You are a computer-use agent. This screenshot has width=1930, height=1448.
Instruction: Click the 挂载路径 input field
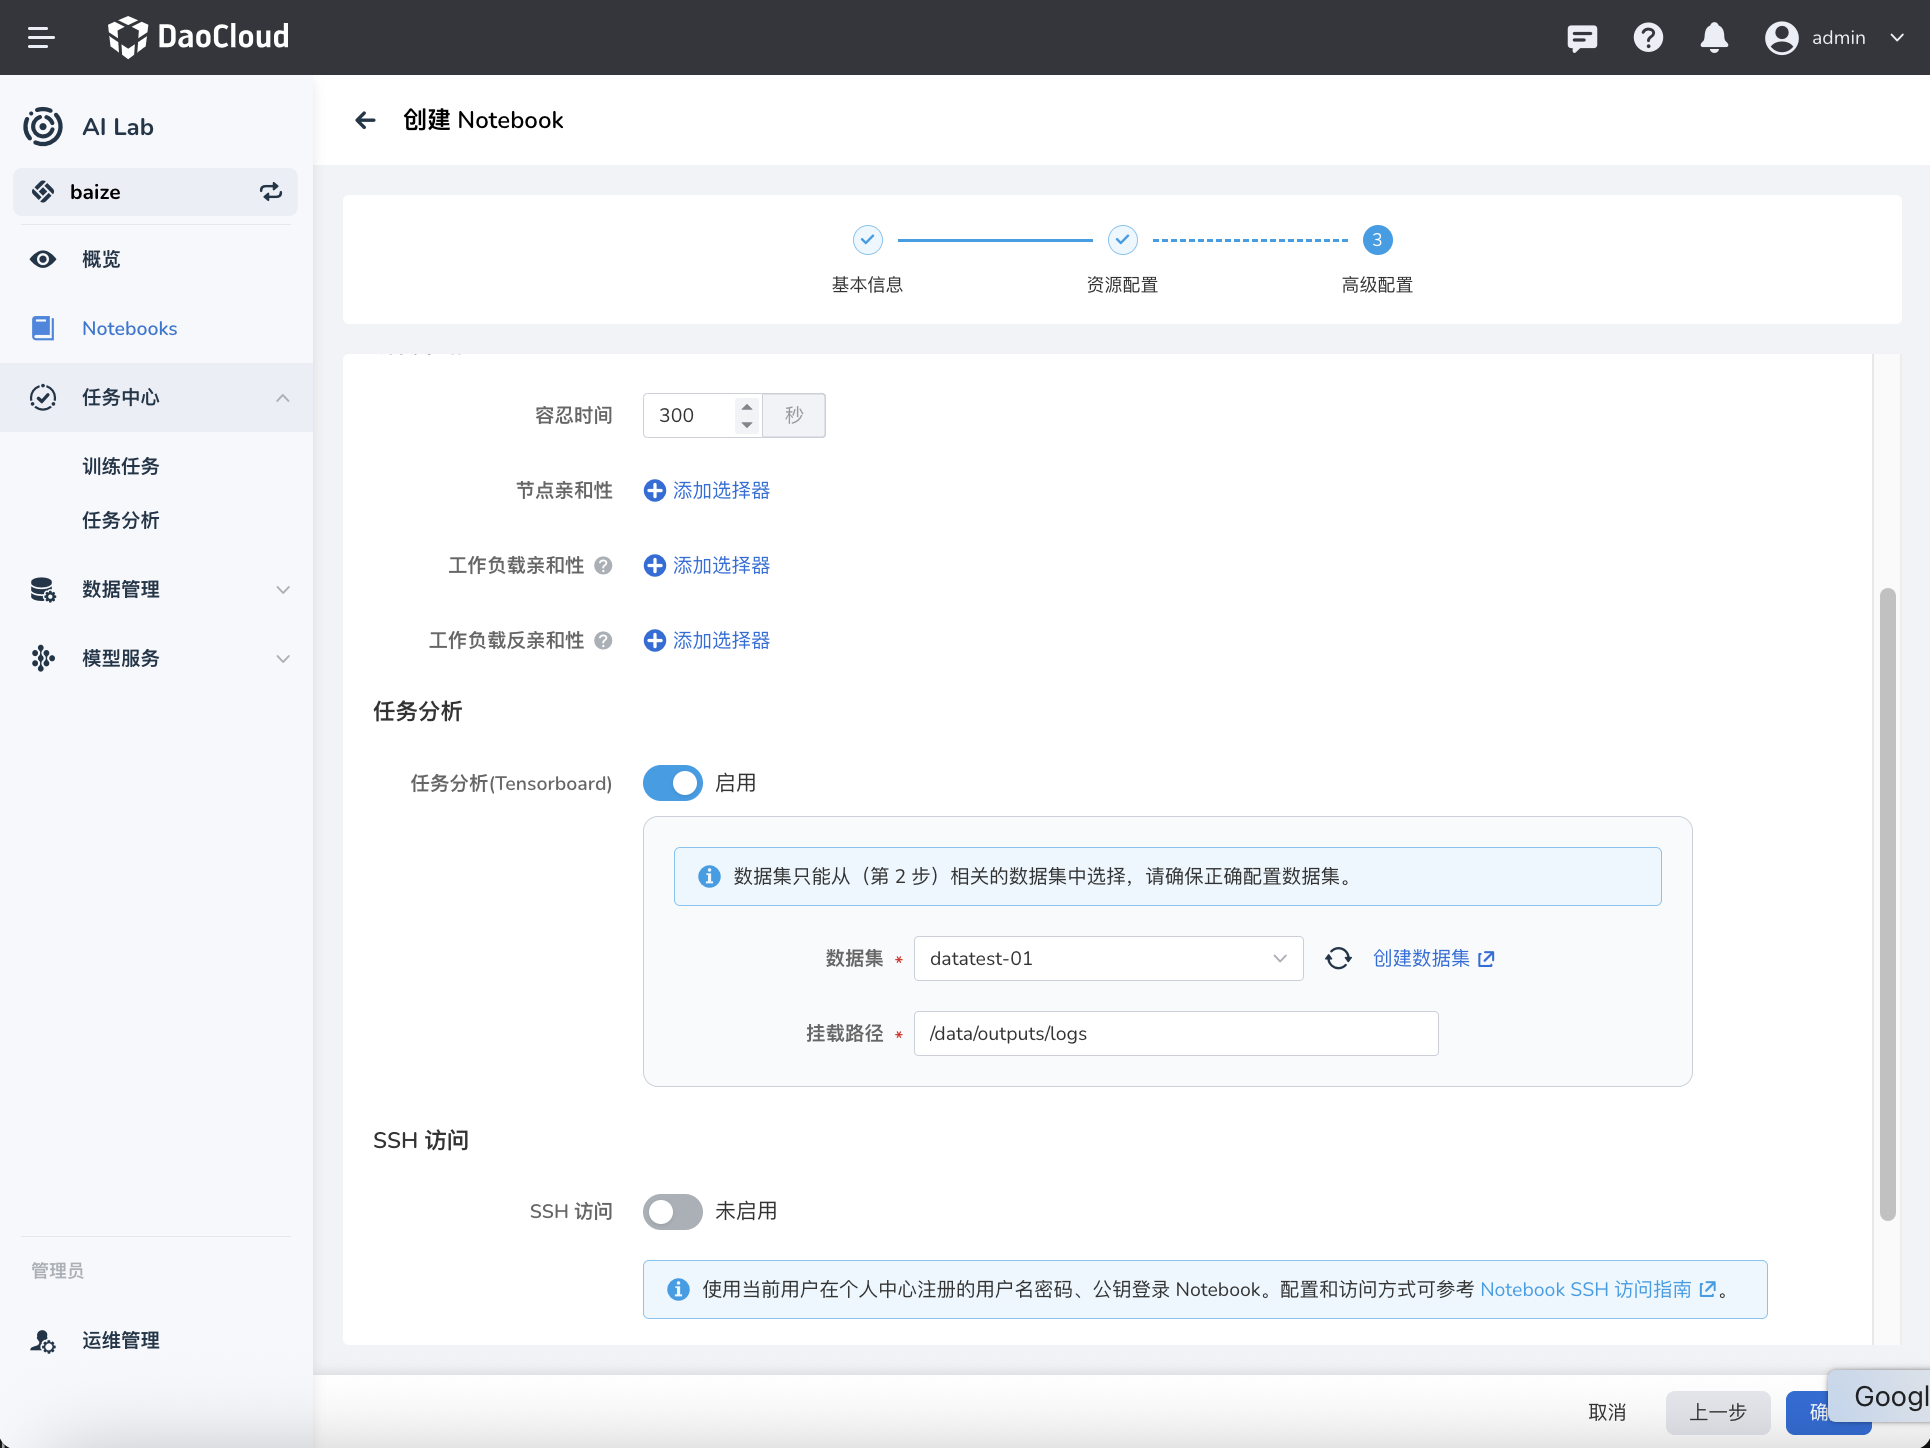coord(1176,1033)
